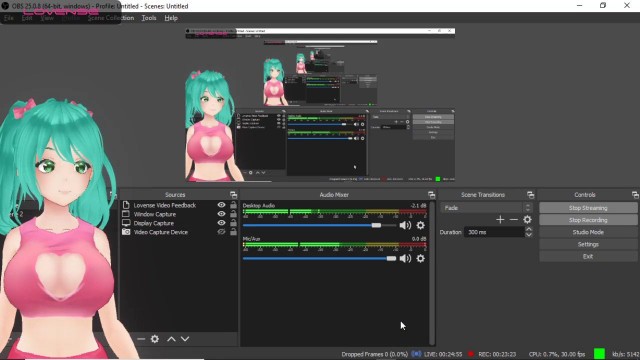Open Desktop Audio settings gear
The image size is (640, 360).
tap(420, 225)
